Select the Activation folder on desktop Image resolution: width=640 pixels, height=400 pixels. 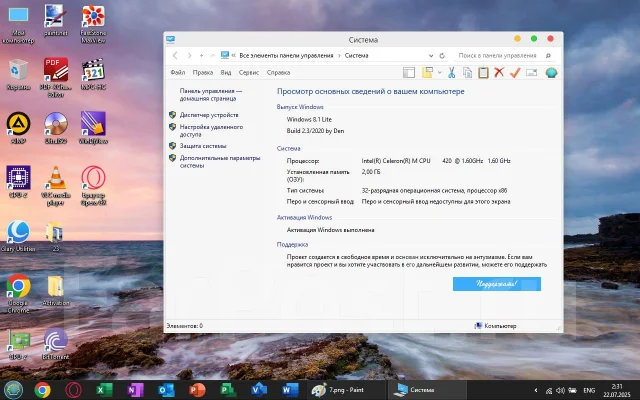56,290
